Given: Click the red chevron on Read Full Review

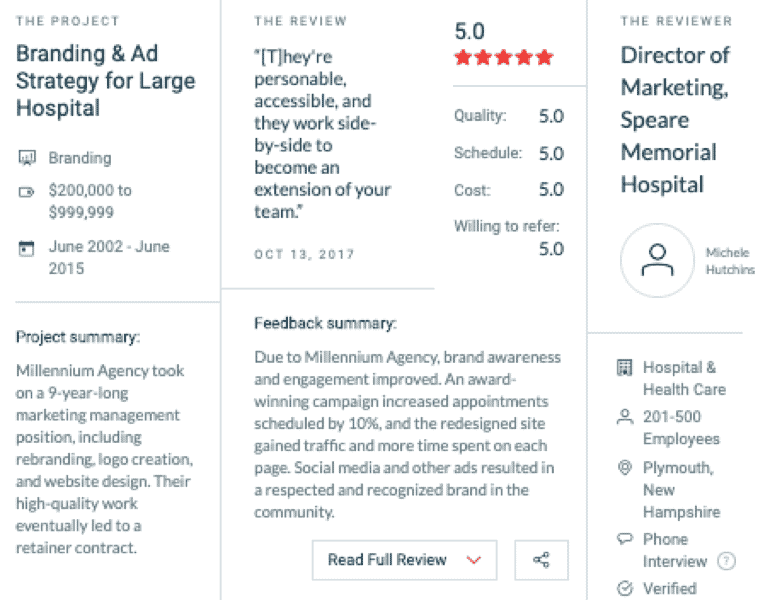Looking at the screenshot, I should tap(474, 560).
